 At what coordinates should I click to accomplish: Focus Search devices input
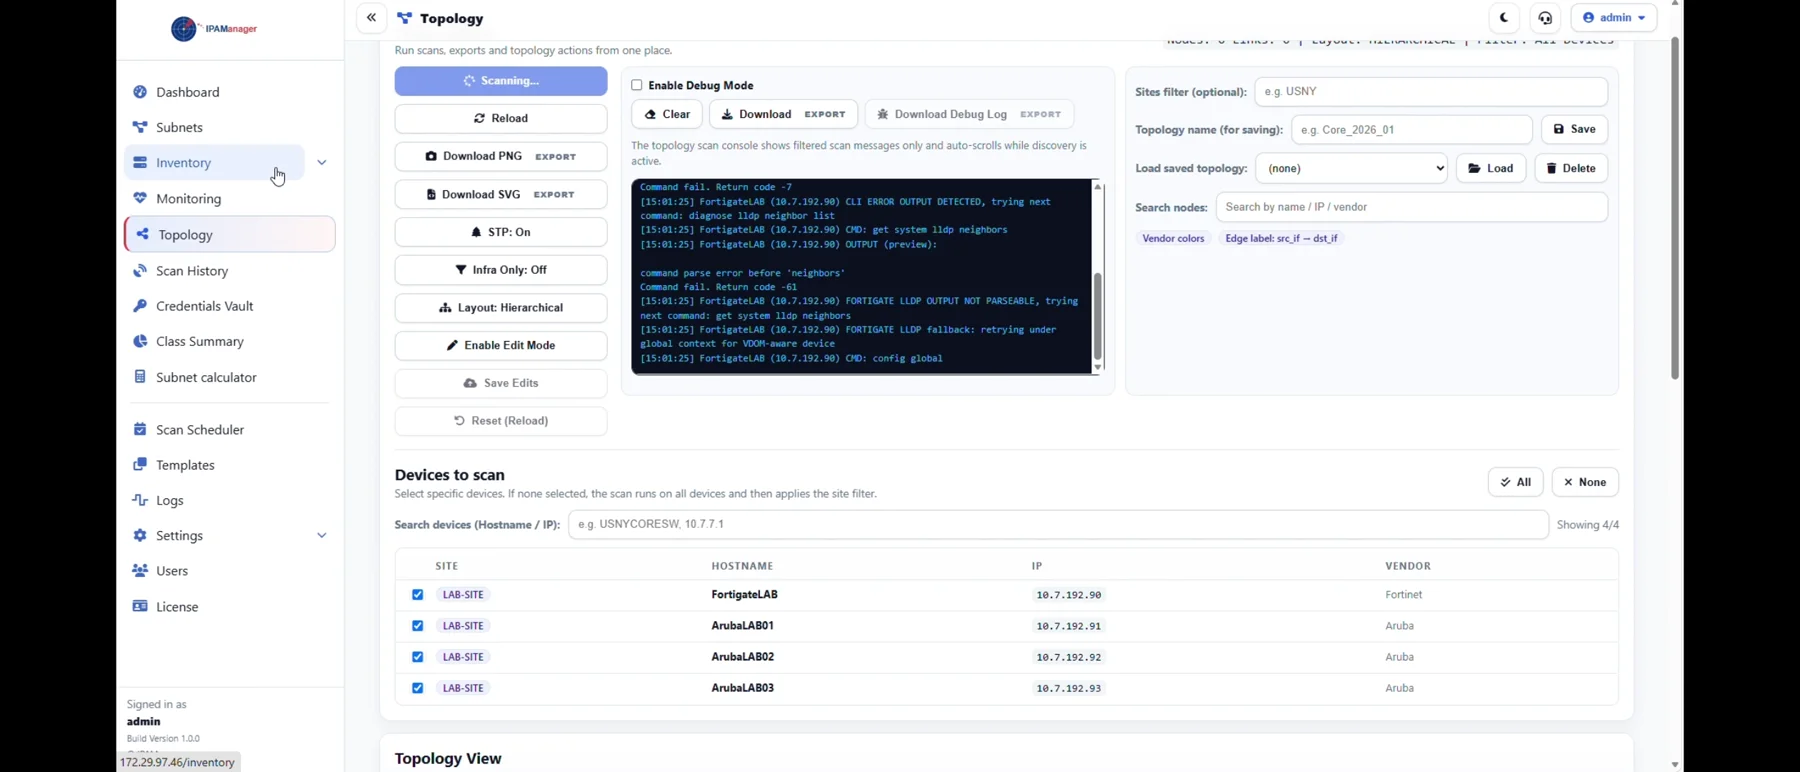[x=1058, y=525]
